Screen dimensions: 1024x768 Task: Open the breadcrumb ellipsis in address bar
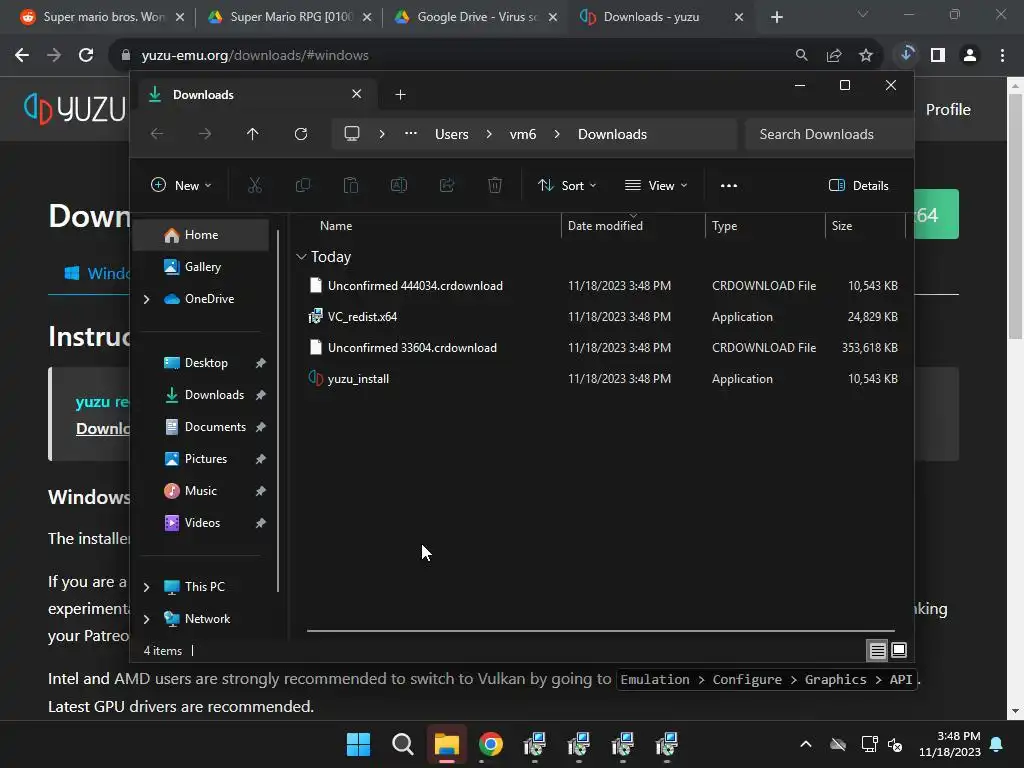pos(411,134)
